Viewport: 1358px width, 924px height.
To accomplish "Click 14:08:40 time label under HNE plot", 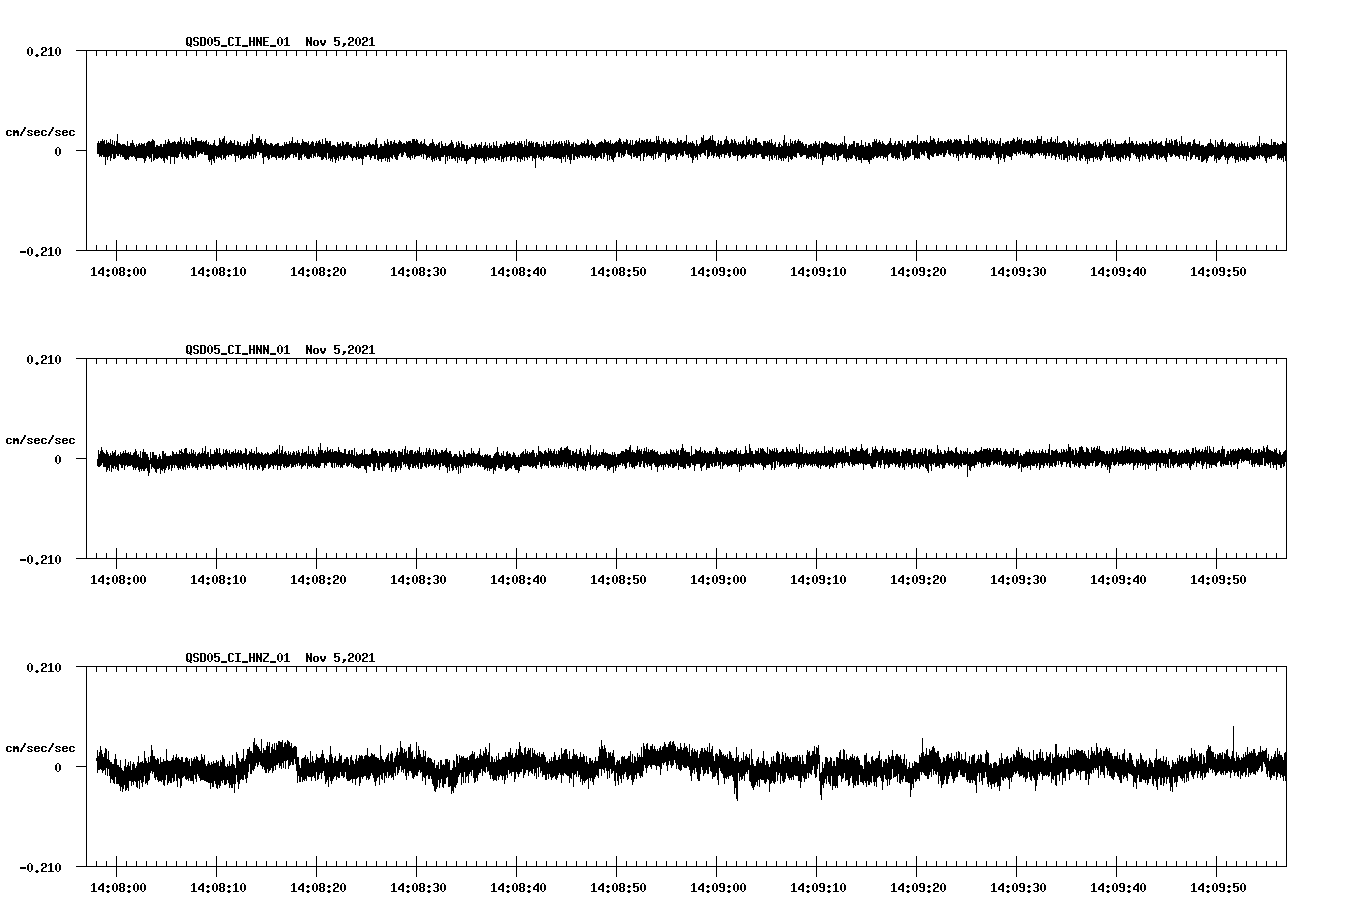I will 518,272.
